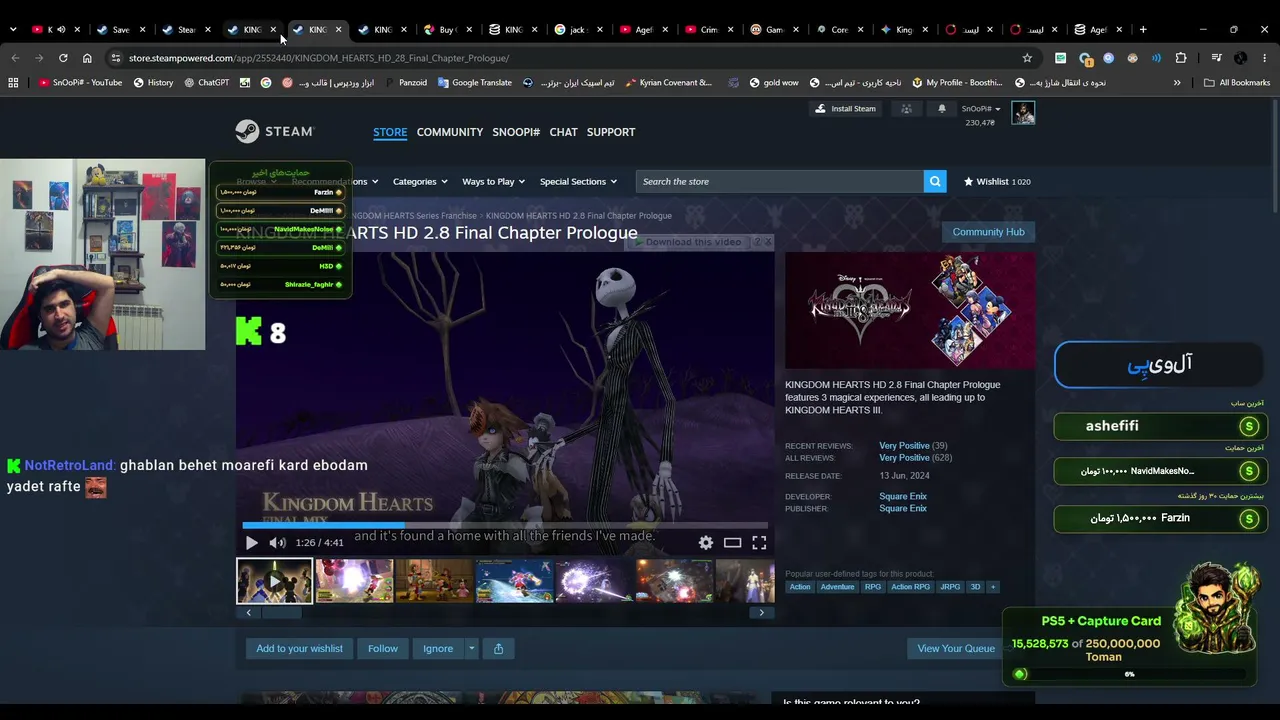Go to the browser home page icon
The image size is (1280, 720).
click(87, 58)
